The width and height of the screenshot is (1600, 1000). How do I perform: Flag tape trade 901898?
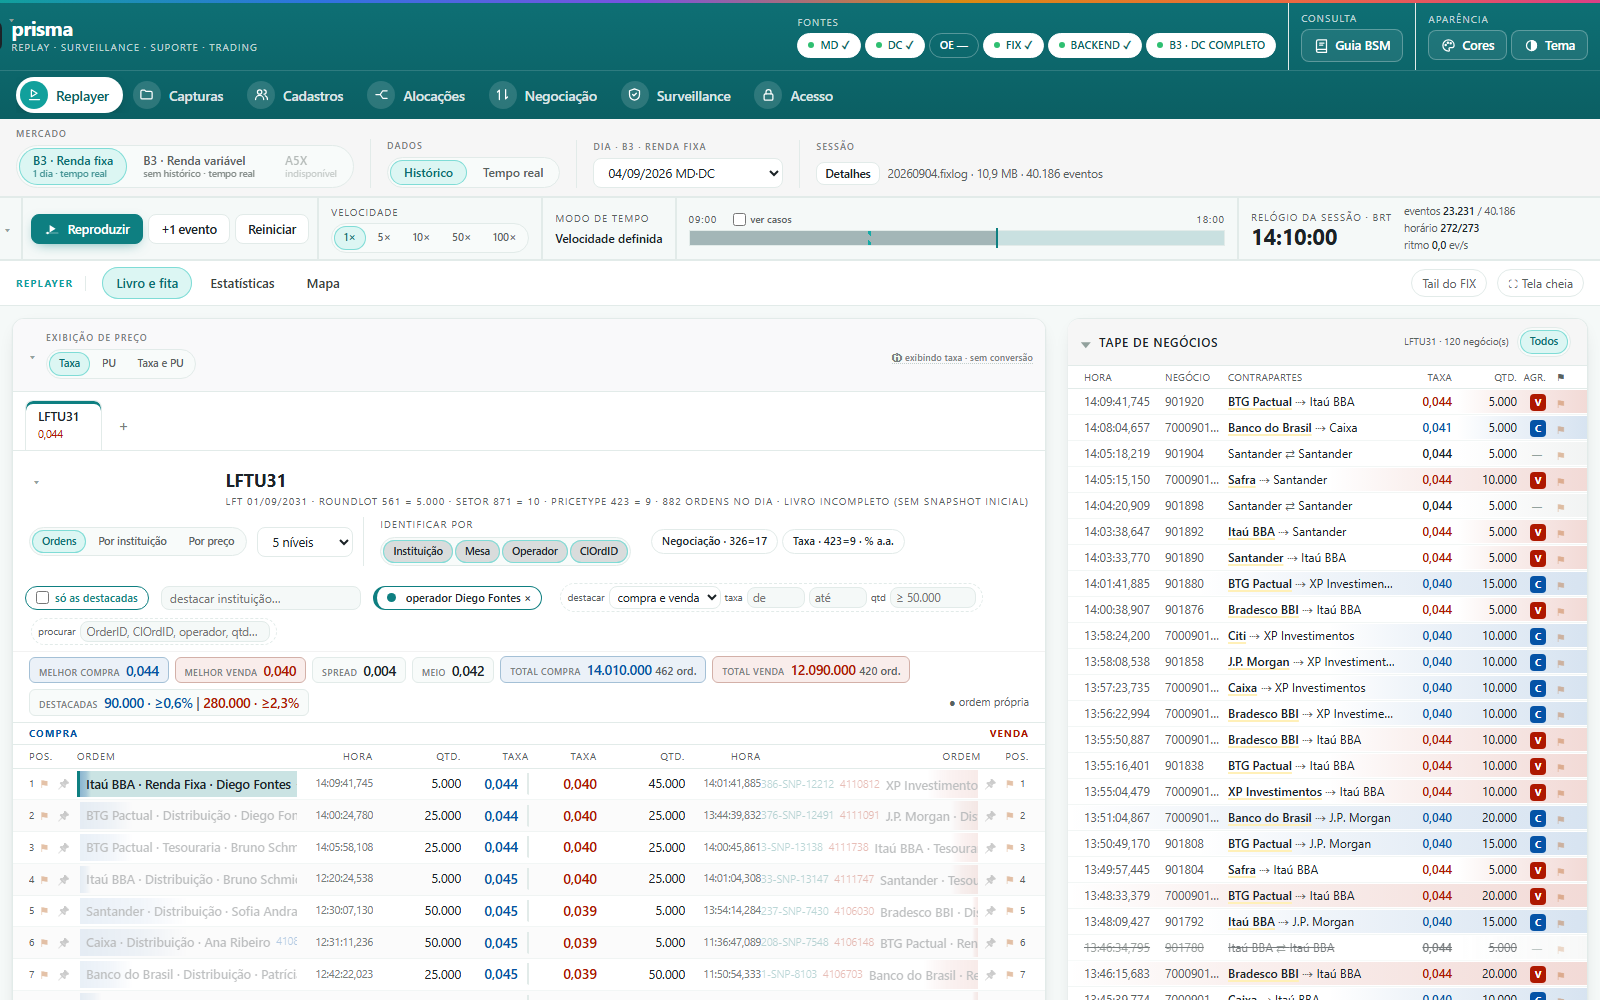point(1561,506)
